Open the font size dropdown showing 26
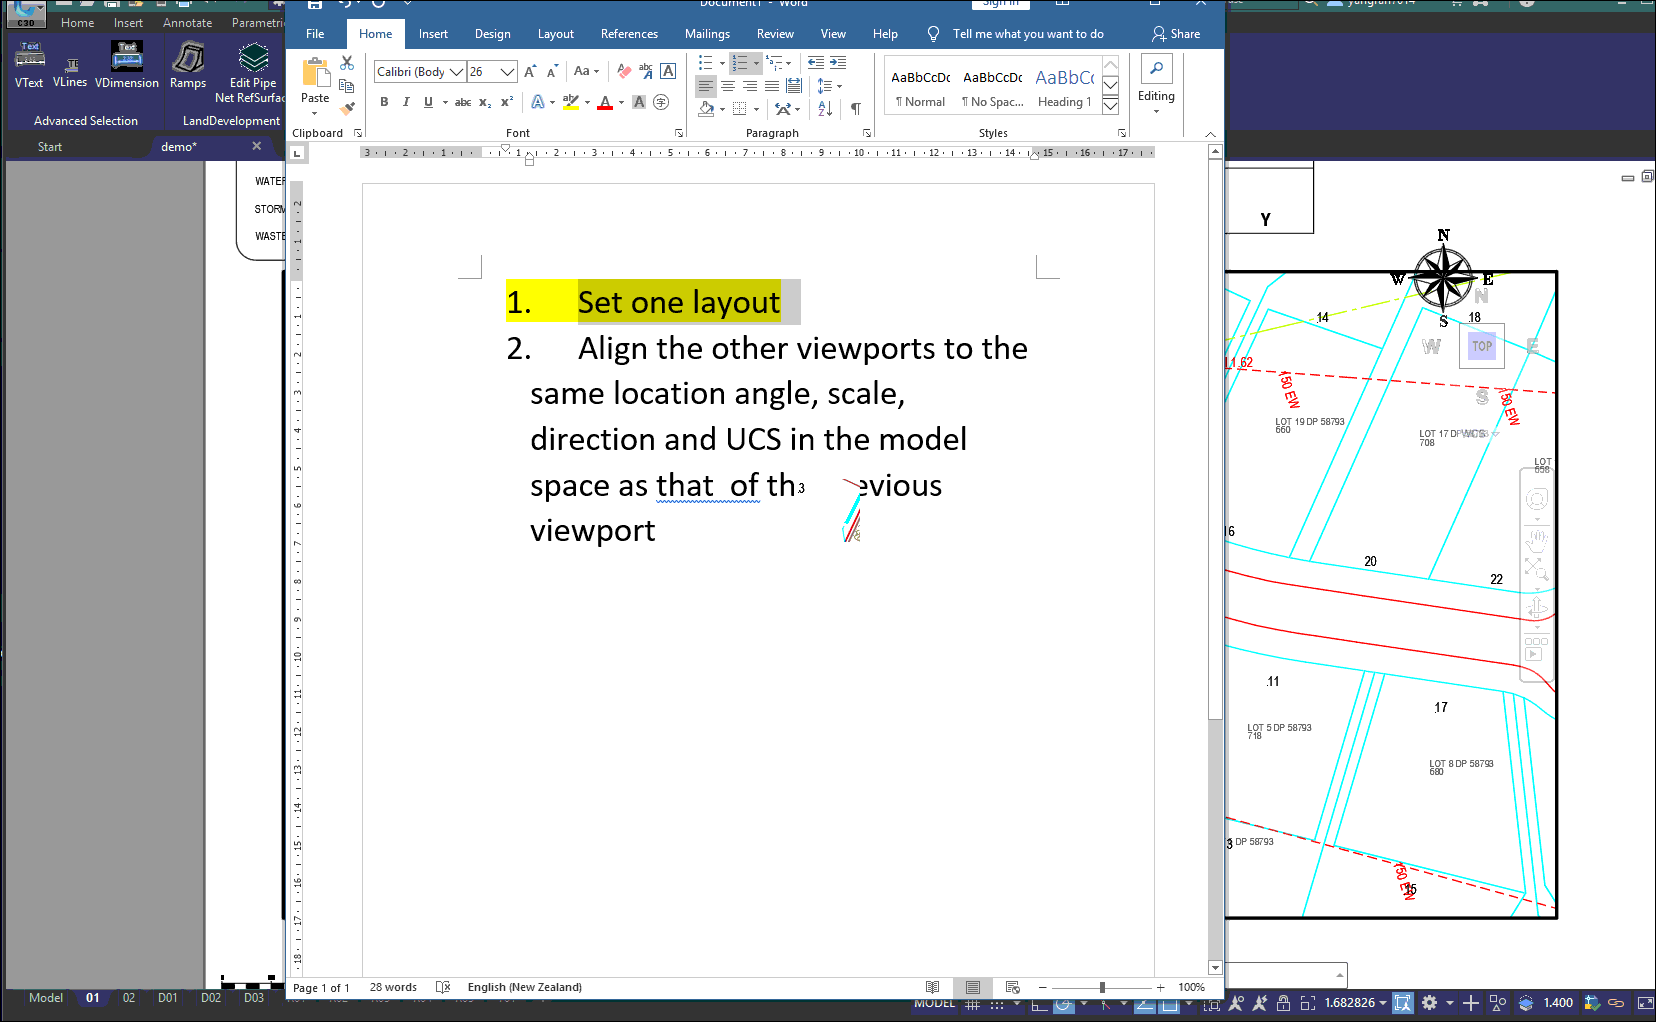The width and height of the screenshot is (1656, 1022). pos(507,72)
